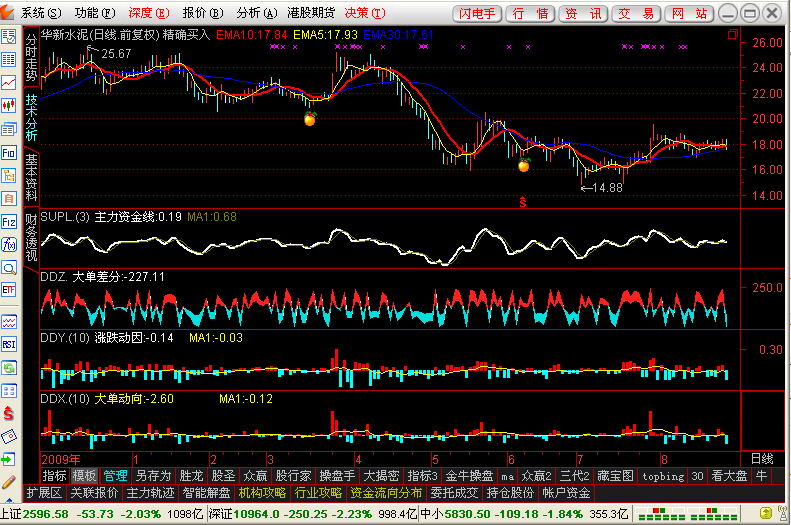This screenshot has width=791, height=525.
Task: Open the 主力轨迹 tab
Action: pos(150,493)
